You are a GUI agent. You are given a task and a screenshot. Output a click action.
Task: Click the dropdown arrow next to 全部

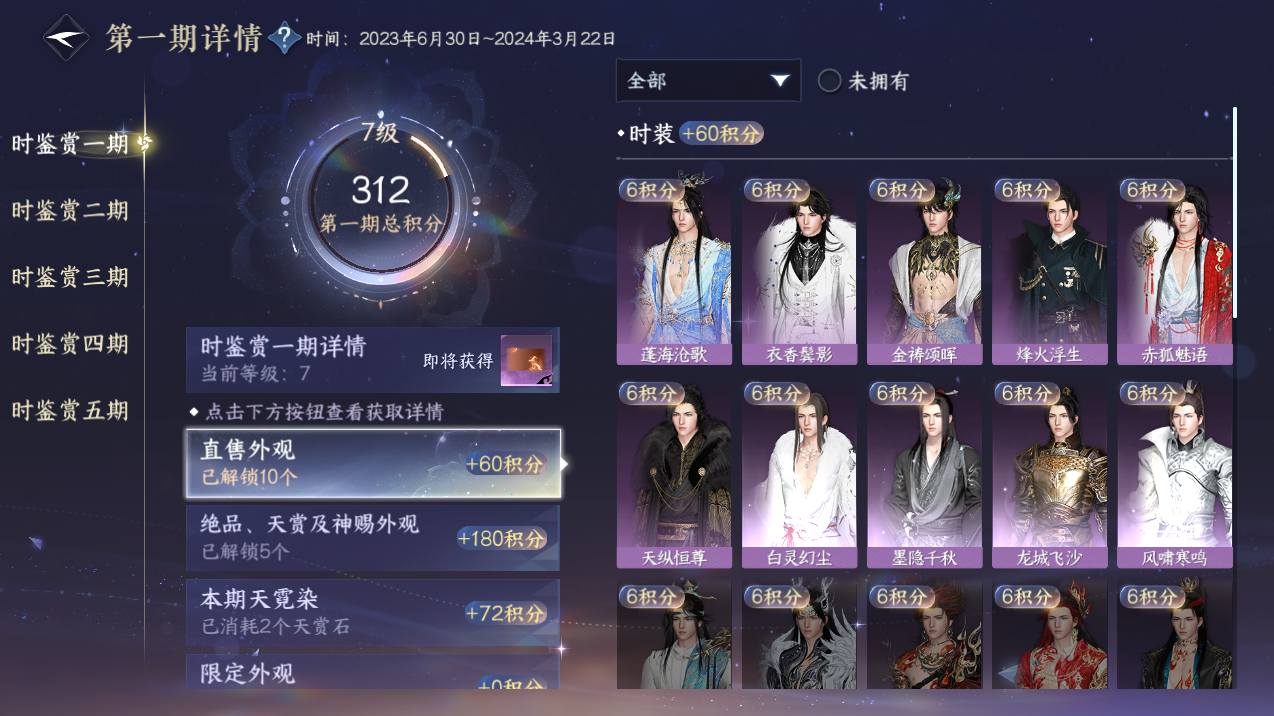point(779,81)
